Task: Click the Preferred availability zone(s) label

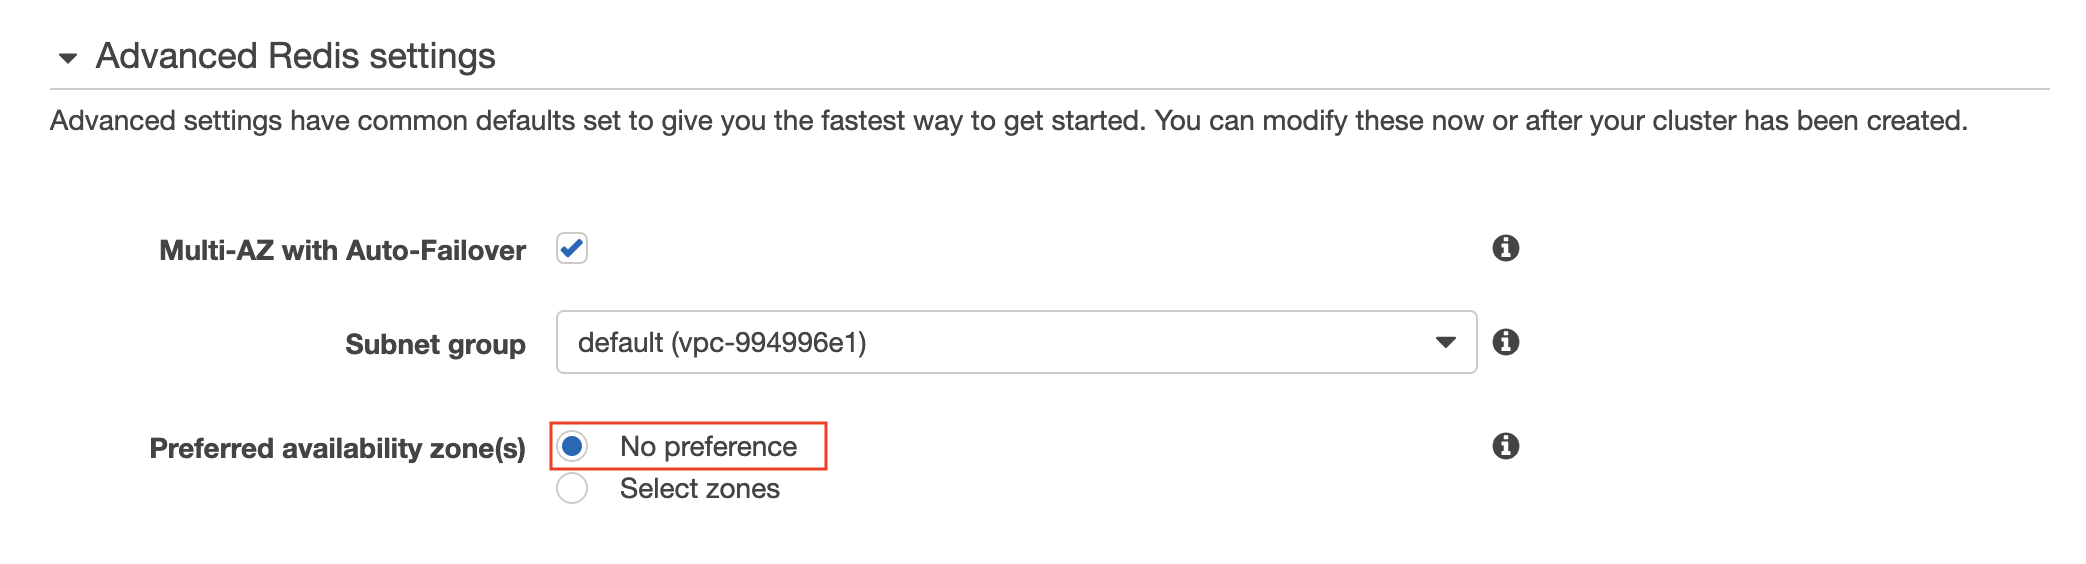Action: coord(337,448)
